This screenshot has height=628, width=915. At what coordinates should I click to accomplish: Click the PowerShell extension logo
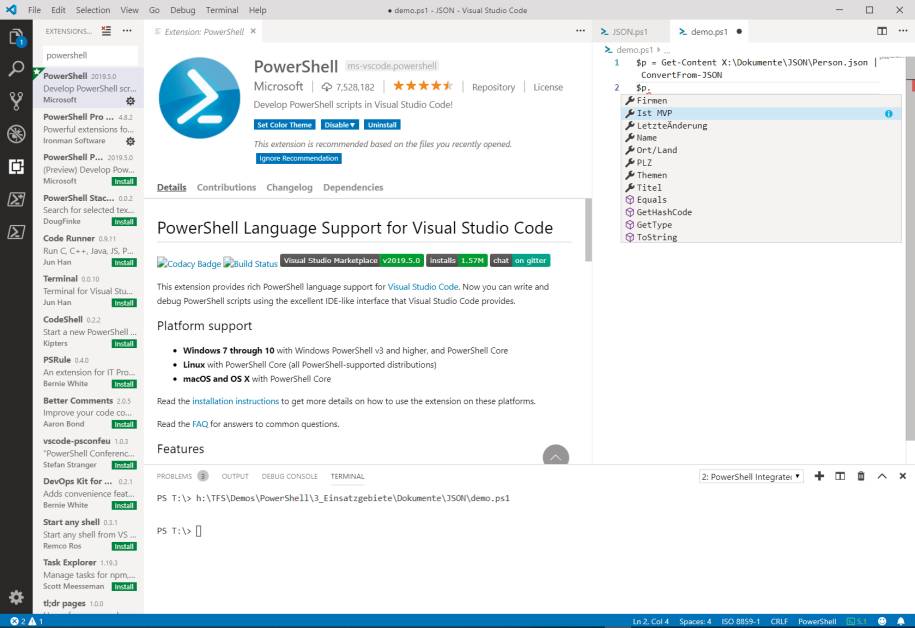pos(200,98)
